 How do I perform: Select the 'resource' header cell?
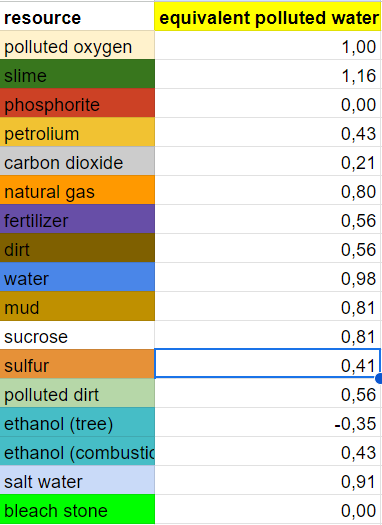coord(77,17)
